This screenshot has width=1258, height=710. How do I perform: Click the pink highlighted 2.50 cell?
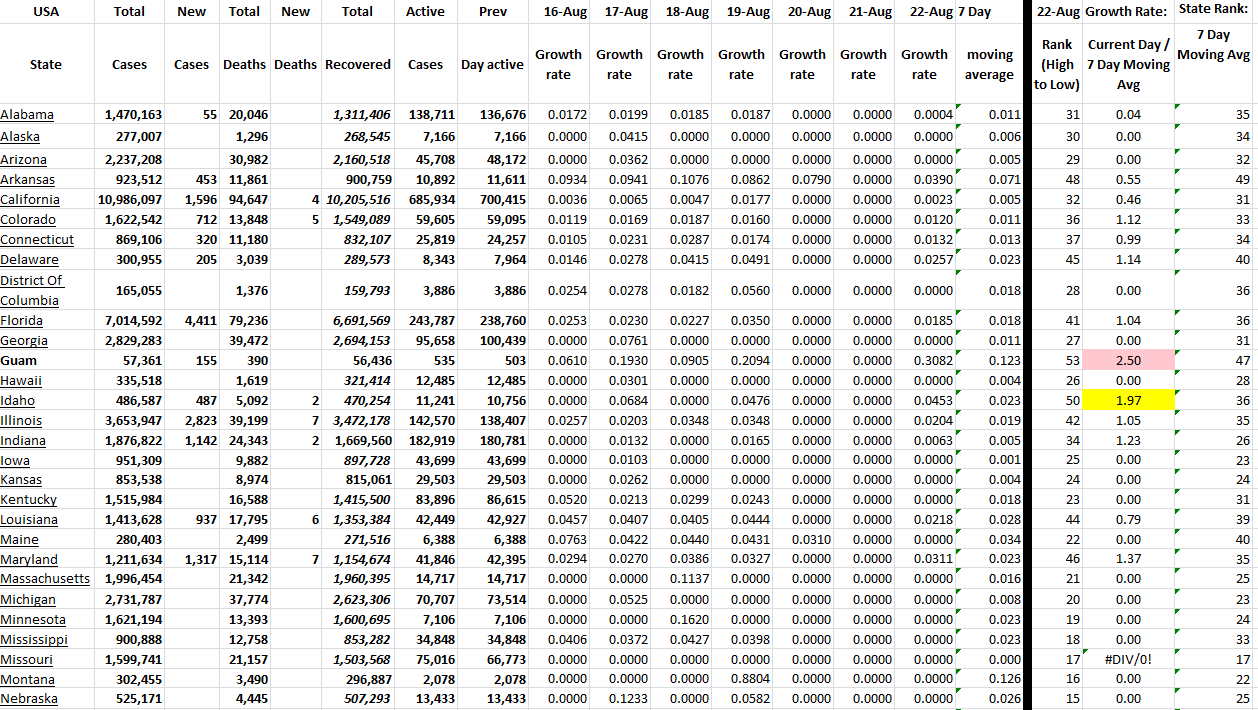1127,360
